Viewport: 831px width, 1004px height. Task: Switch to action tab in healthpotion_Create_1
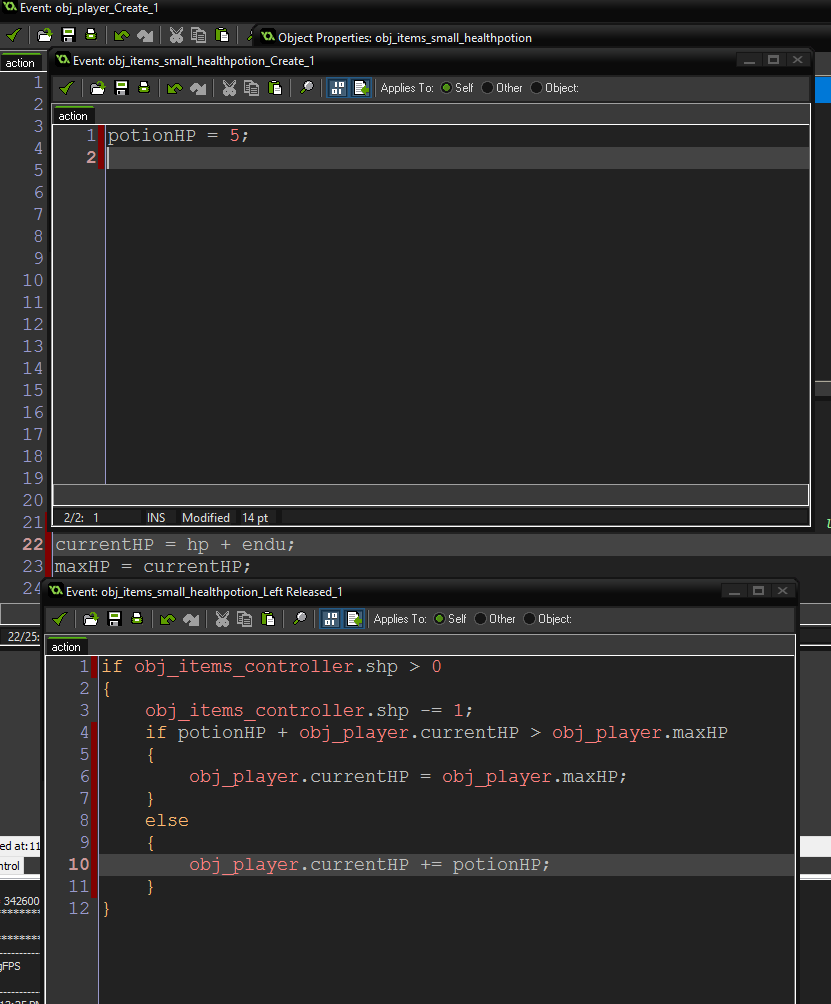(x=73, y=116)
